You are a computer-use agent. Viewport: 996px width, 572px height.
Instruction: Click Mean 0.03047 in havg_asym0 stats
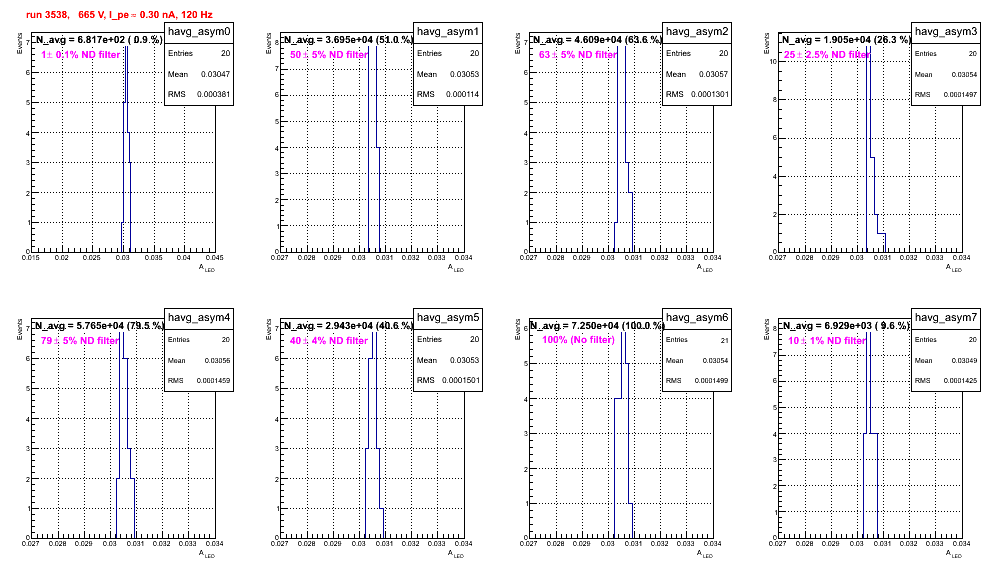click(x=199, y=74)
